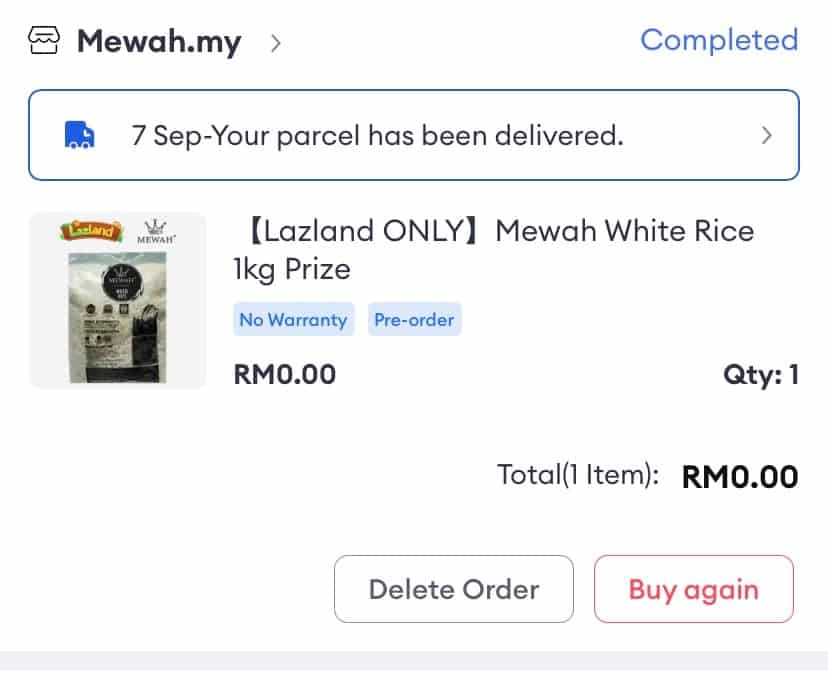Click the Pre-order tag
The image size is (828, 680).
click(x=414, y=320)
